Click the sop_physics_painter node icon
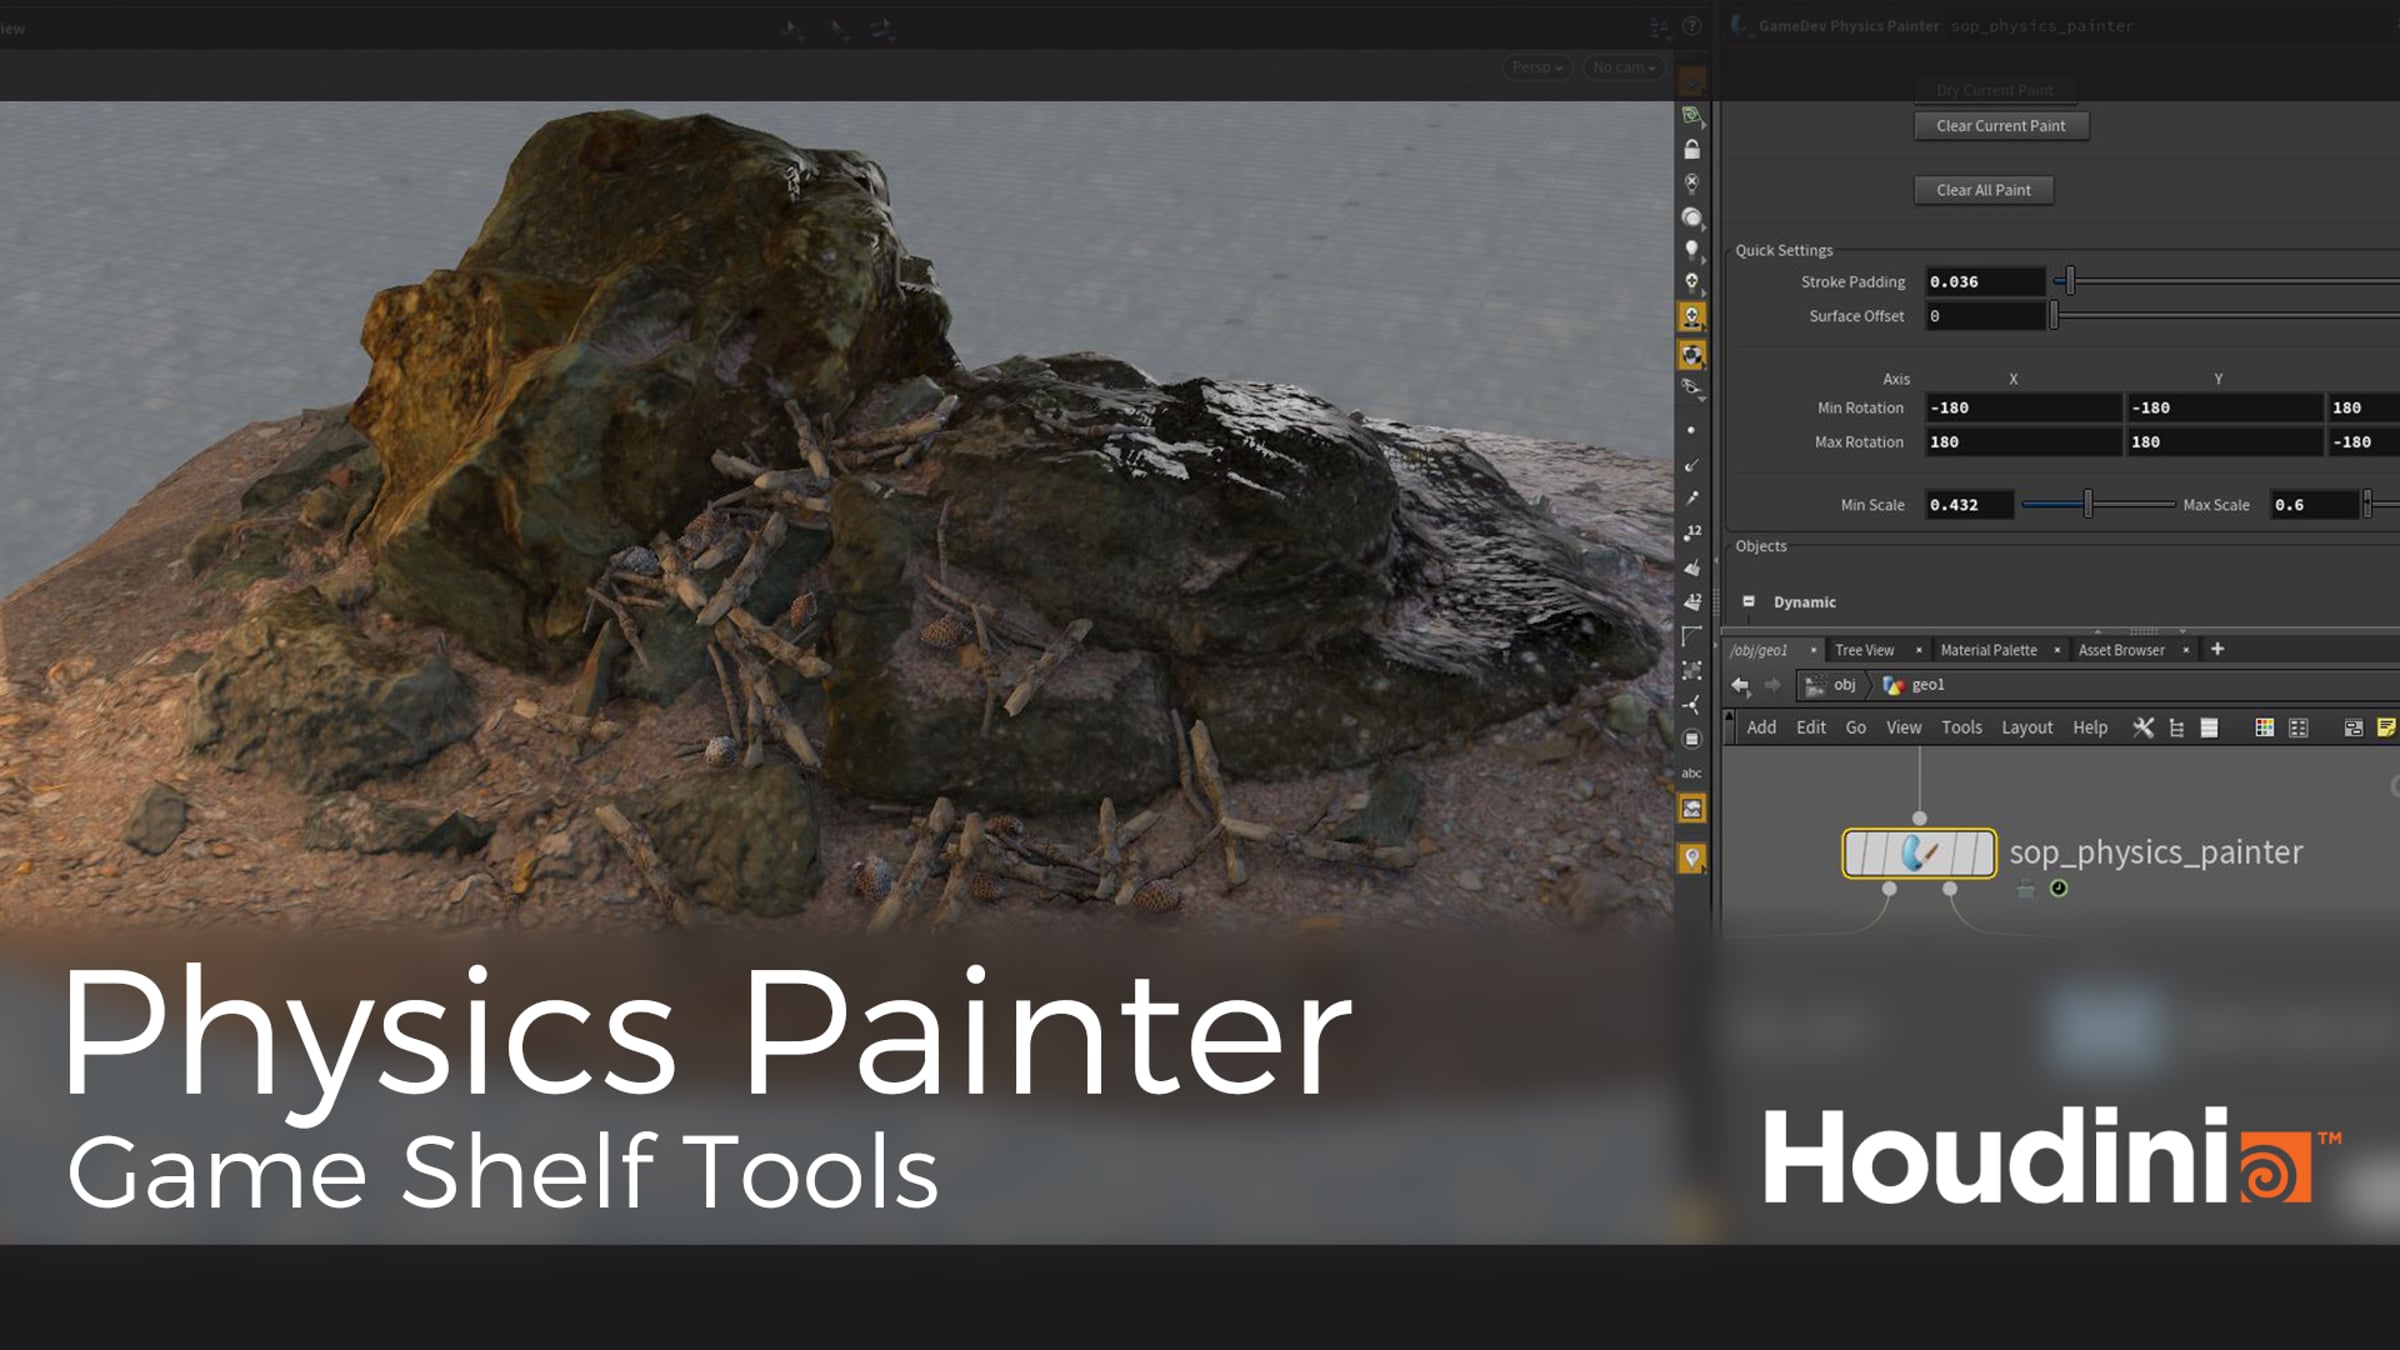The height and width of the screenshot is (1350, 2400). point(1919,853)
